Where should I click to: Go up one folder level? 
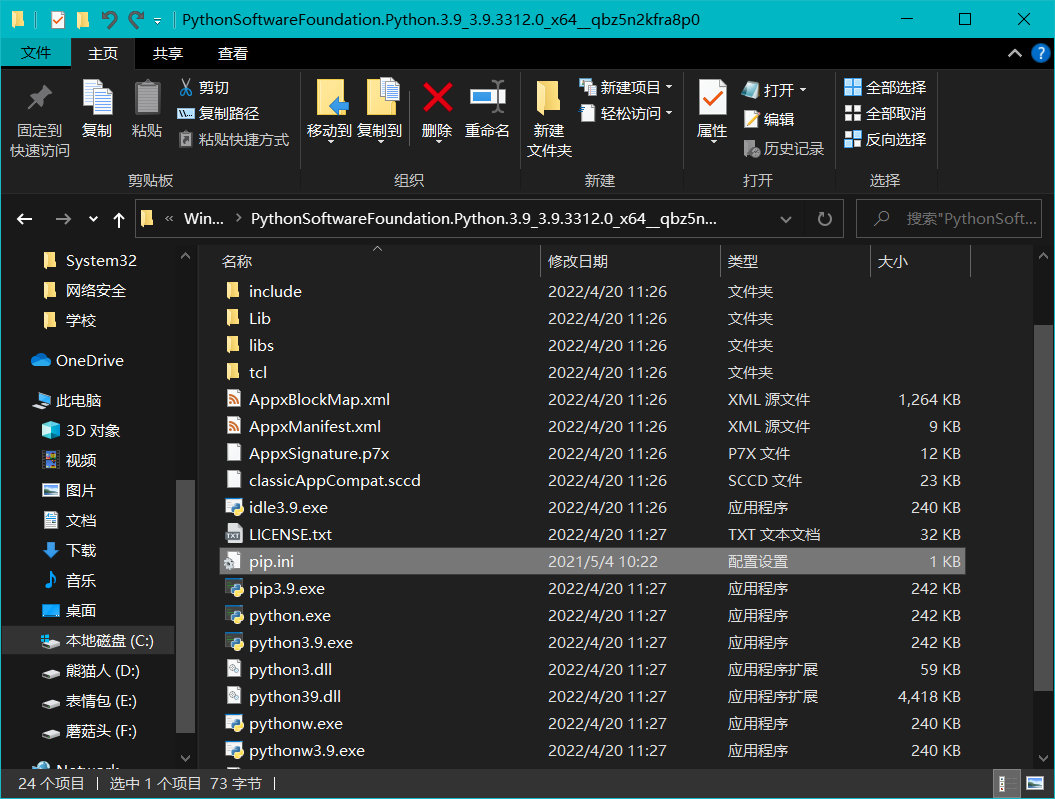coord(119,219)
